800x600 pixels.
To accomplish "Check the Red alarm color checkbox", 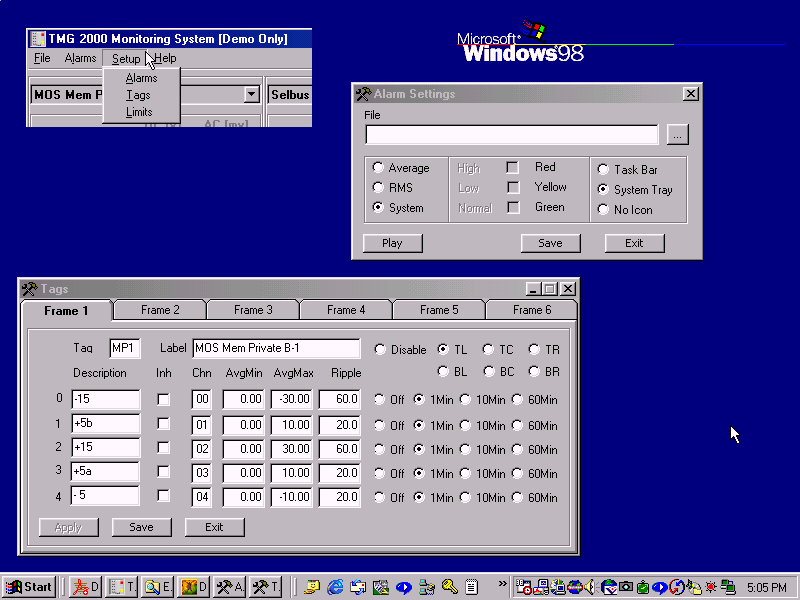I will tap(512, 168).
